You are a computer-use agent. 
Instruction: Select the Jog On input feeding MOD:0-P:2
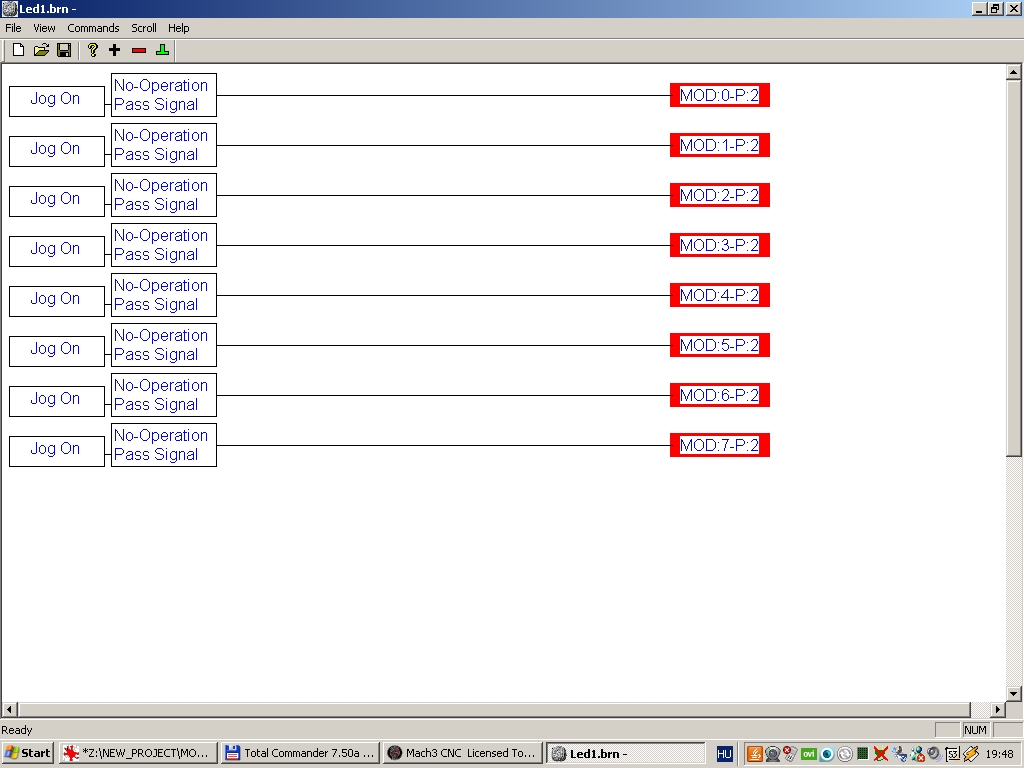[57, 101]
